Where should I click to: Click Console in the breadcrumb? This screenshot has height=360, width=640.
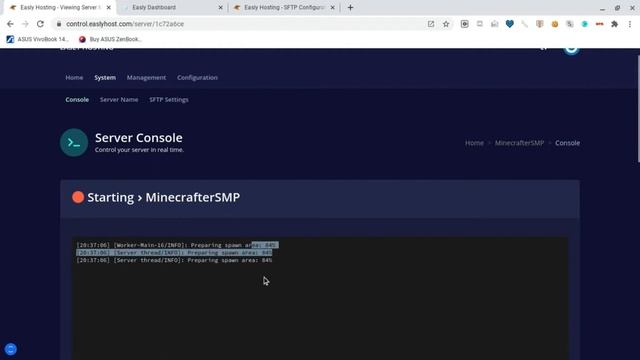[567, 143]
